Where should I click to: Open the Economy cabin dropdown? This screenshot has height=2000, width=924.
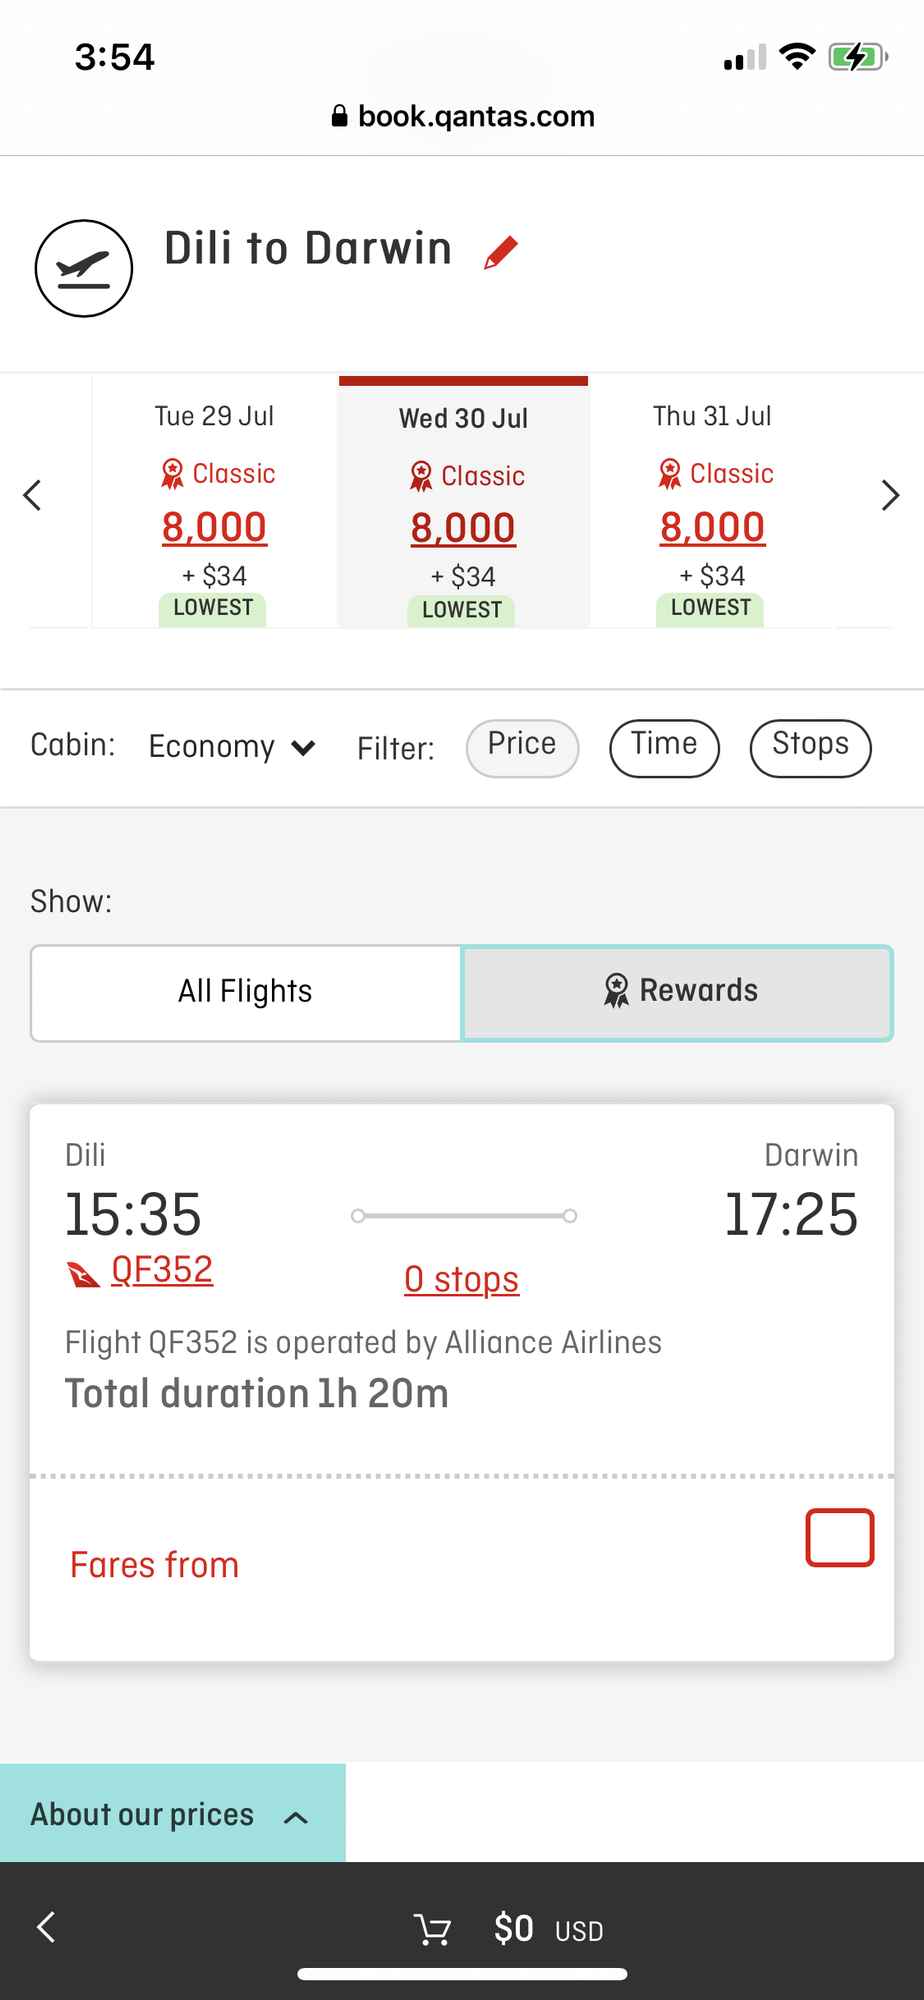pos(232,747)
